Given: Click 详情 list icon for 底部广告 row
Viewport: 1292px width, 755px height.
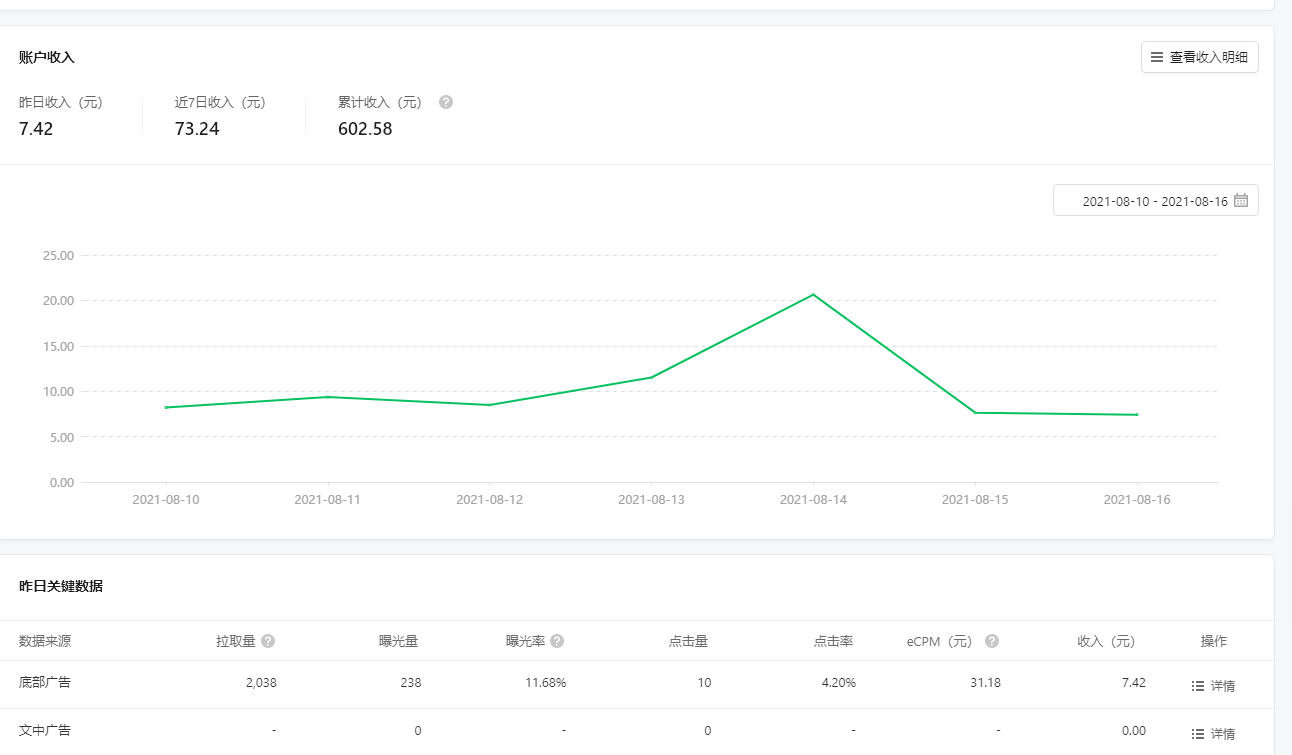Looking at the screenshot, I should [x=1198, y=686].
